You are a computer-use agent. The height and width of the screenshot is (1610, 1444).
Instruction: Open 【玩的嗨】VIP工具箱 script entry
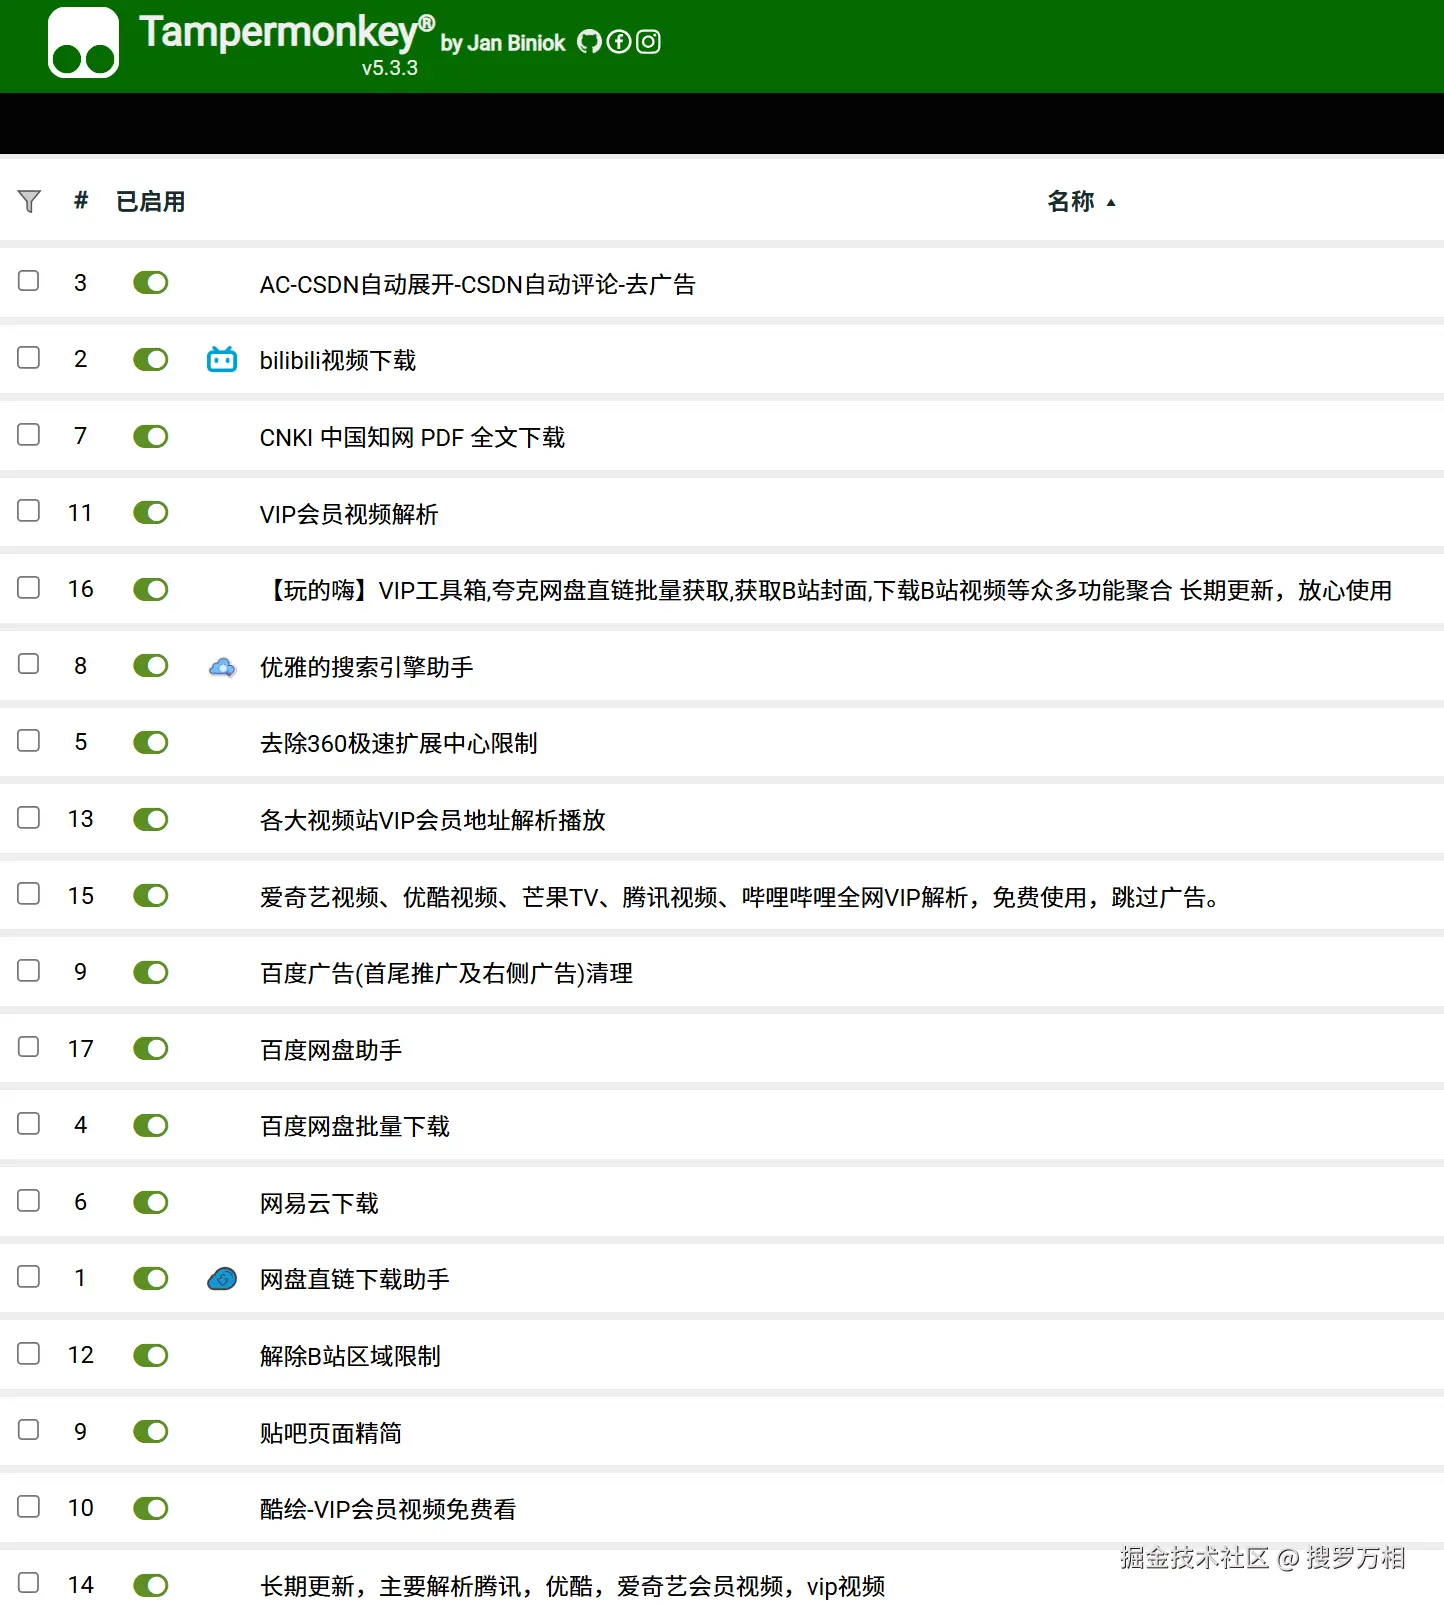point(827,591)
